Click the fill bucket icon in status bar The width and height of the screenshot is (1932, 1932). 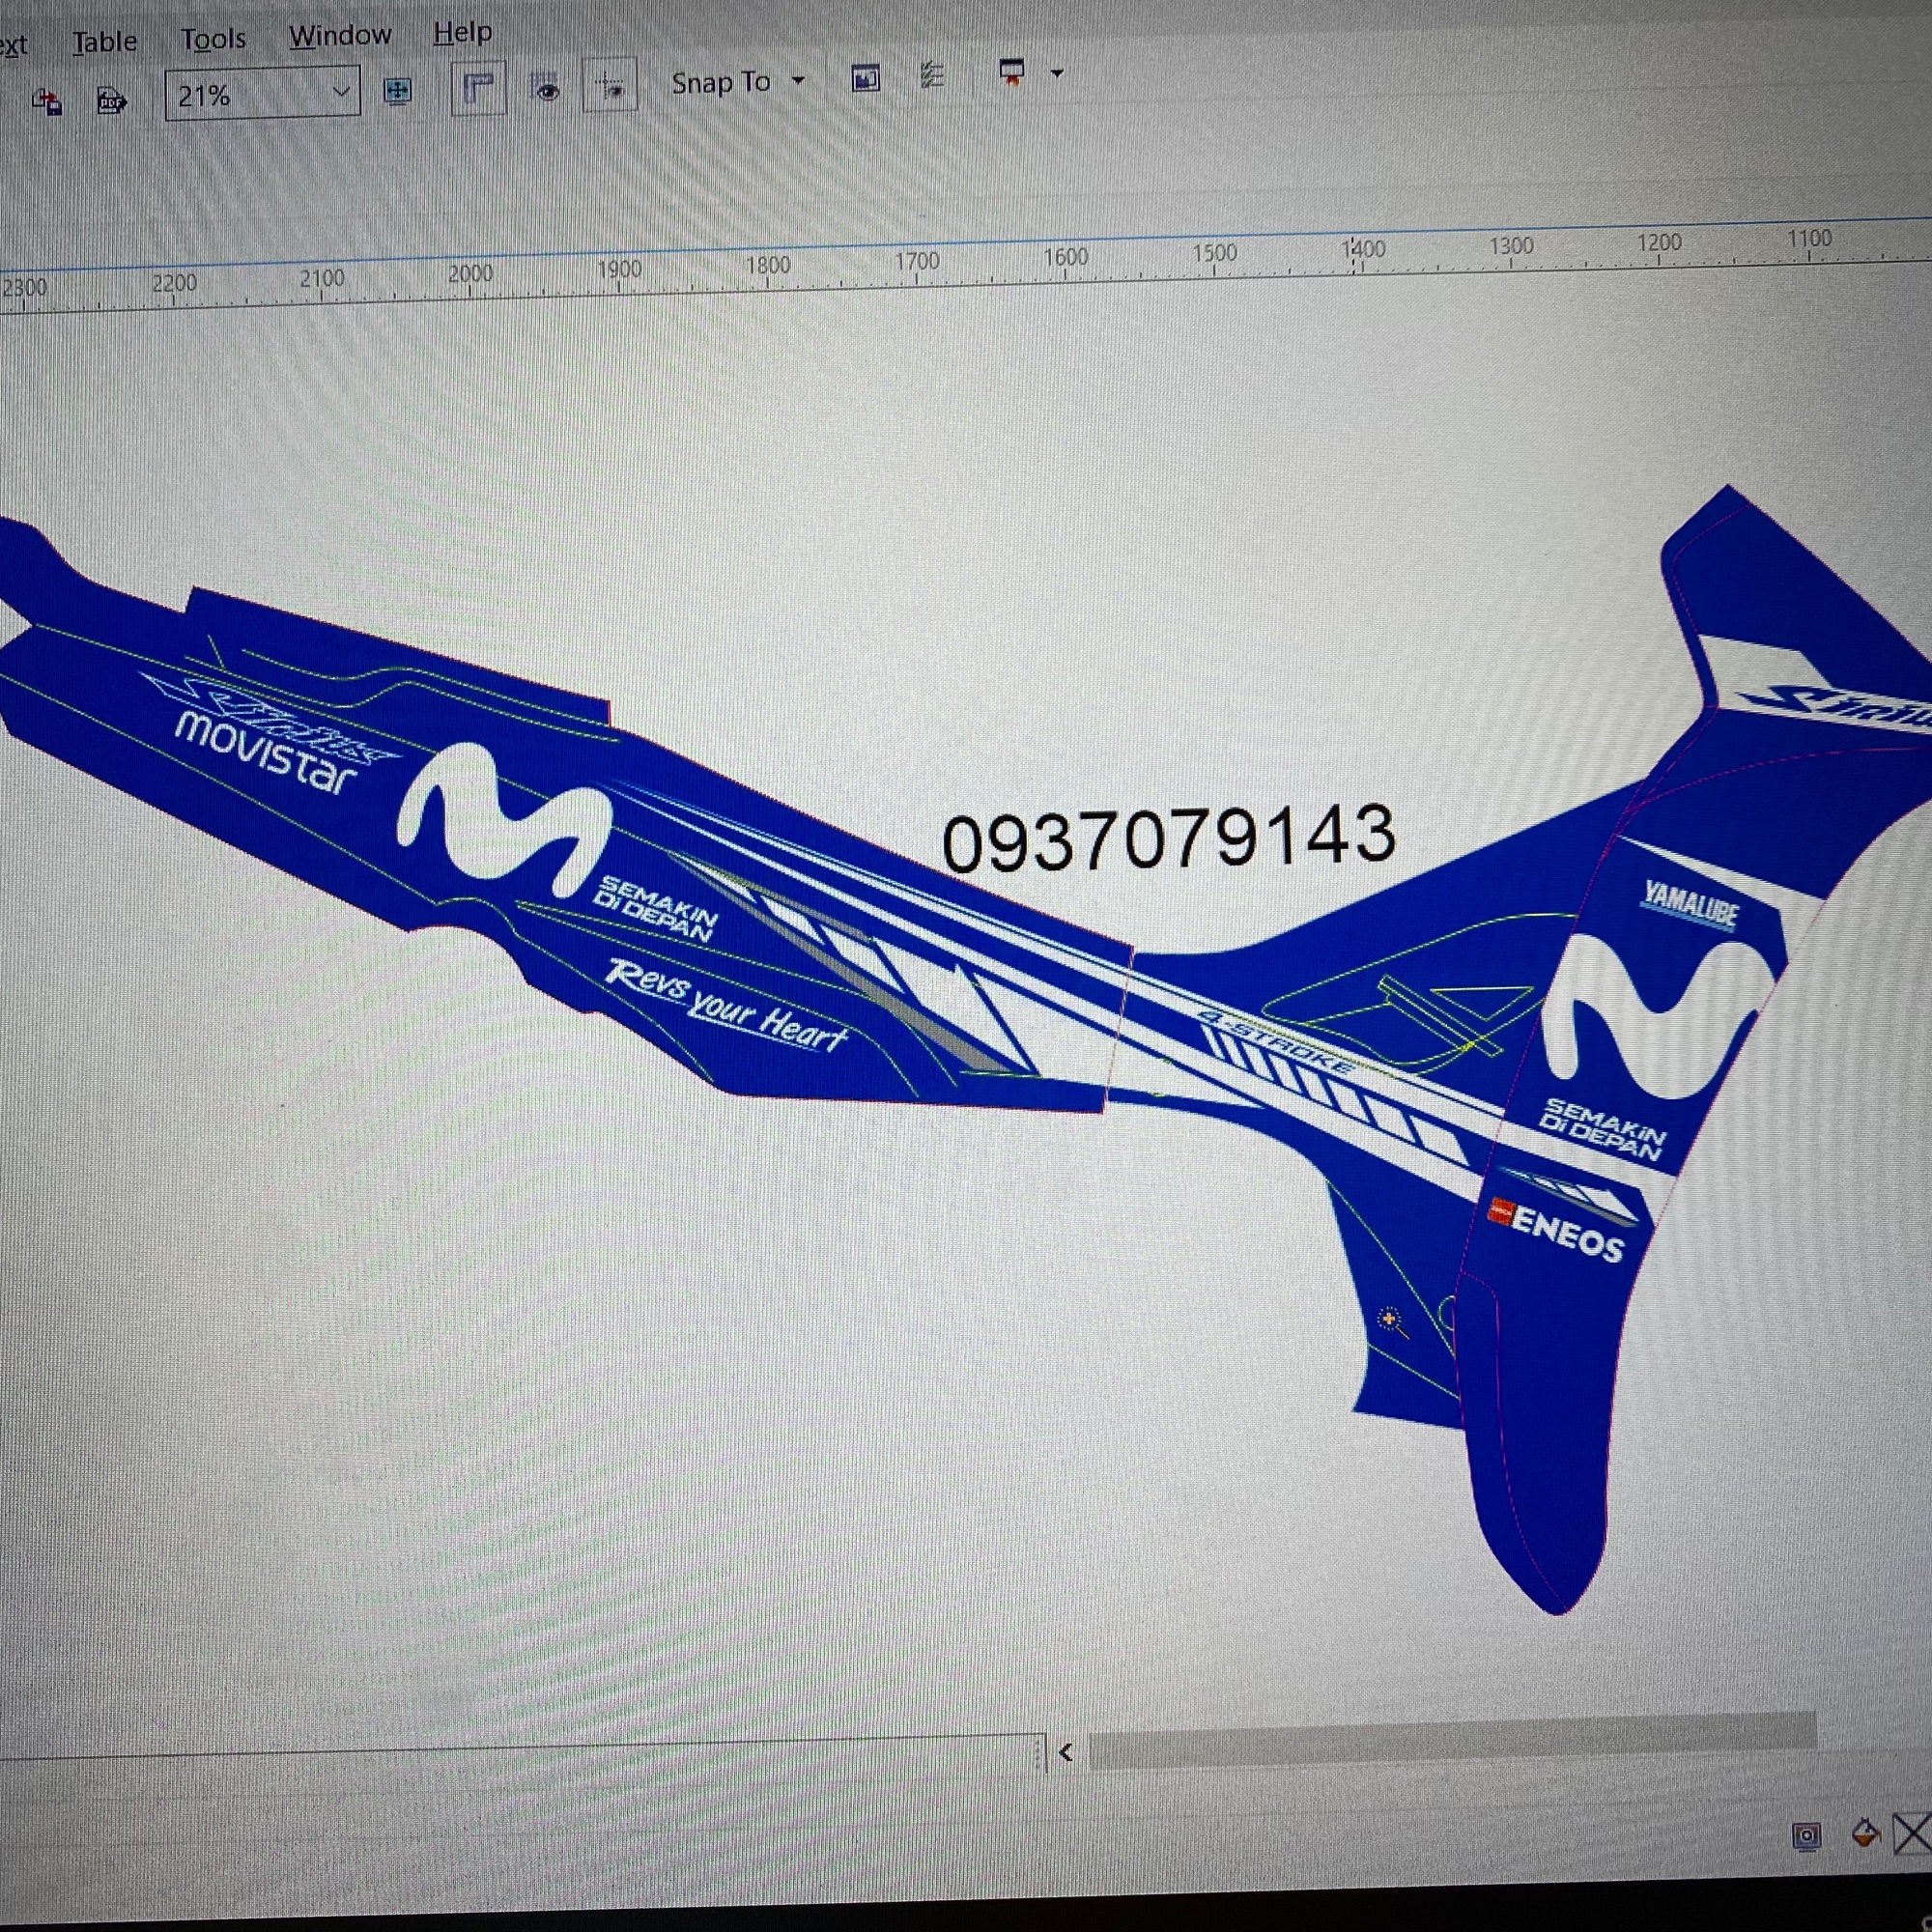click(1866, 1834)
